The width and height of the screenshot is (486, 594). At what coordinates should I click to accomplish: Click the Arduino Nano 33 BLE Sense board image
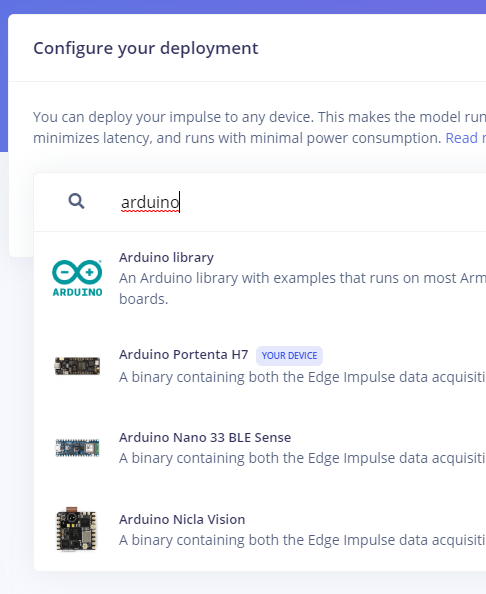click(x=77, y=448)
